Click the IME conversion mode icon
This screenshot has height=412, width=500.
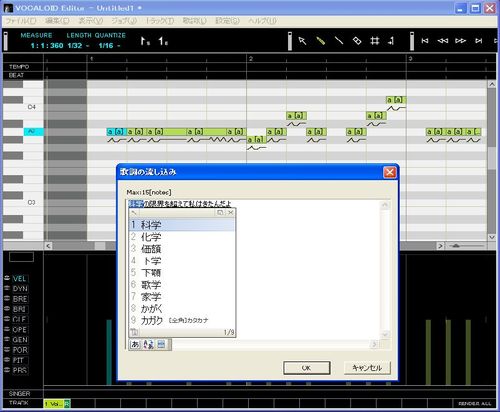(x=148, y=344)
